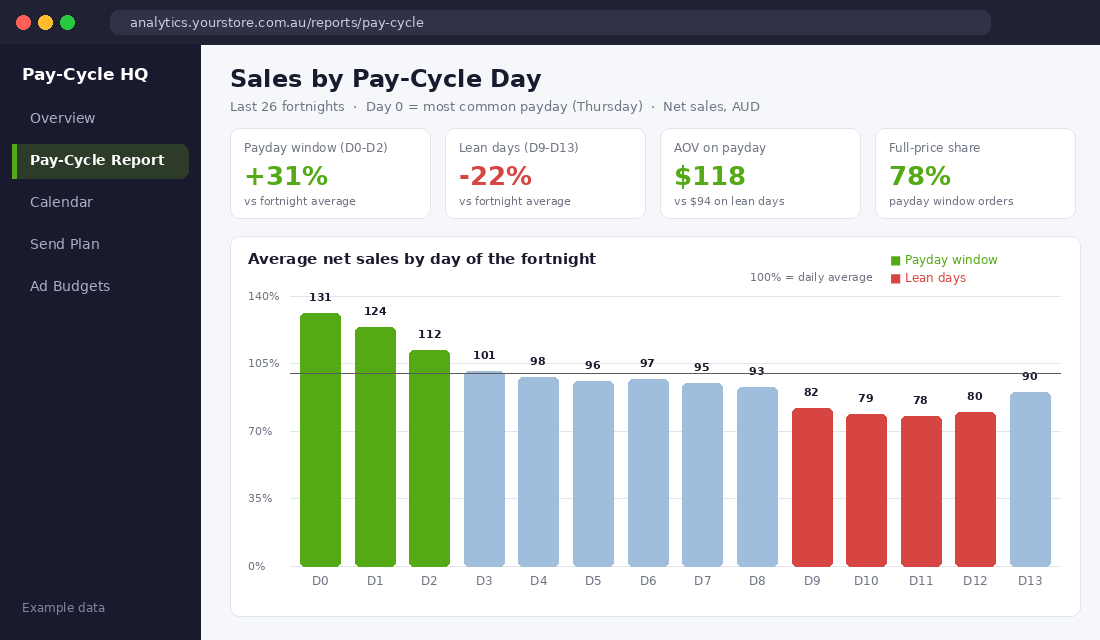Click the D0 x-axis label
The height and width of the screenshot is (640, 1100).
320,581
